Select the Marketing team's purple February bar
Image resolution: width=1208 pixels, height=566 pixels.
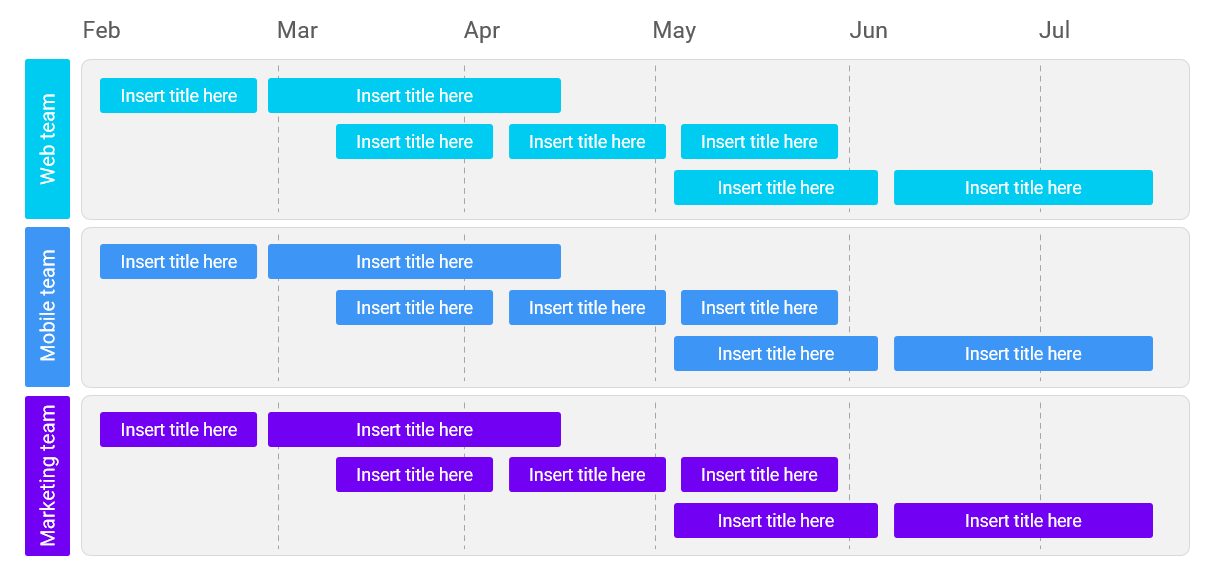click(x=178, y=430)
